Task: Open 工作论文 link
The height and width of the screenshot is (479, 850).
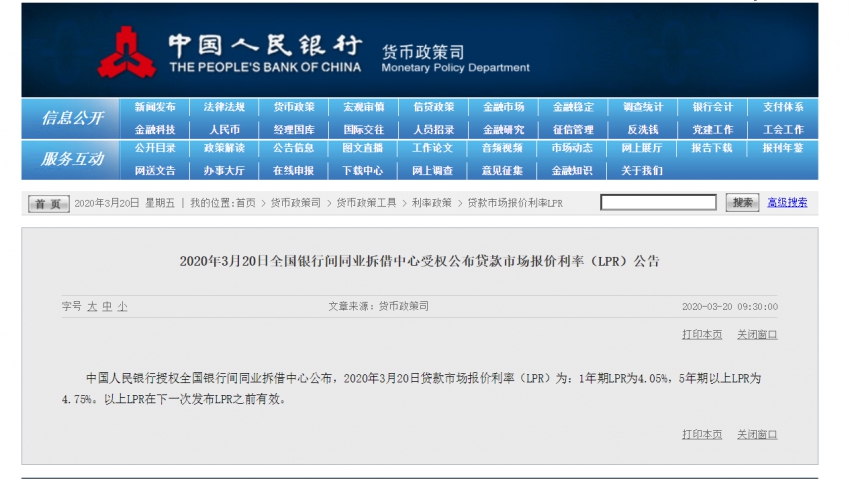Action: tap(432, 148)
